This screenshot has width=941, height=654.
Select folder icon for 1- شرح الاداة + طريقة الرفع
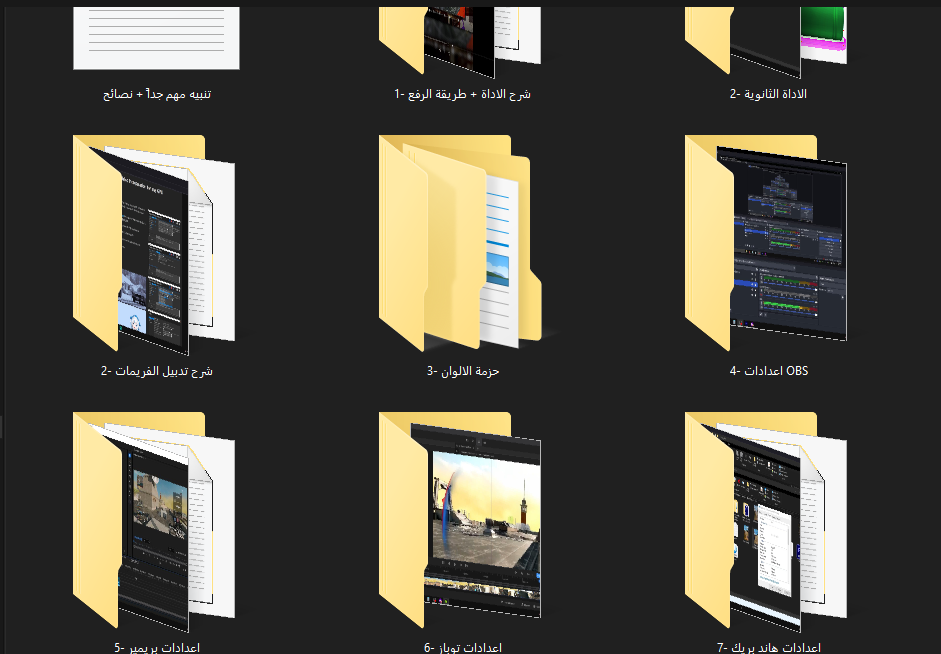point(460,42)
